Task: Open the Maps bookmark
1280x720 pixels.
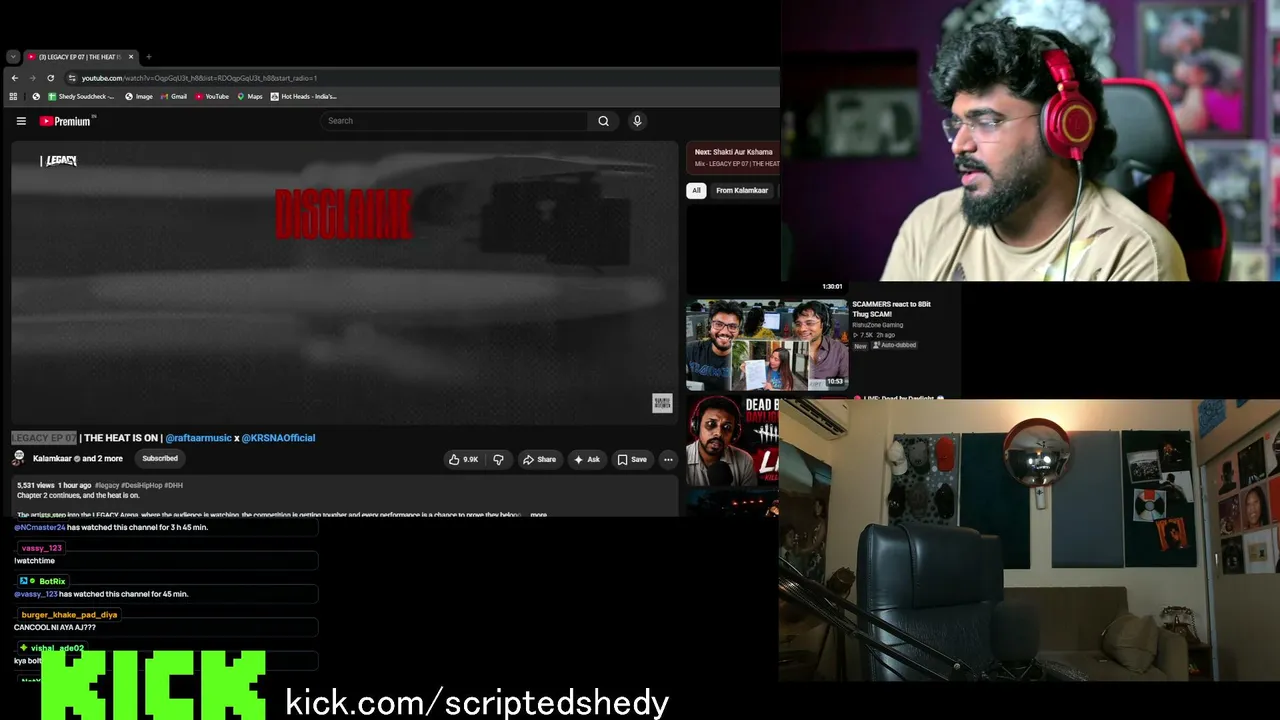Action: pos(250,97)
